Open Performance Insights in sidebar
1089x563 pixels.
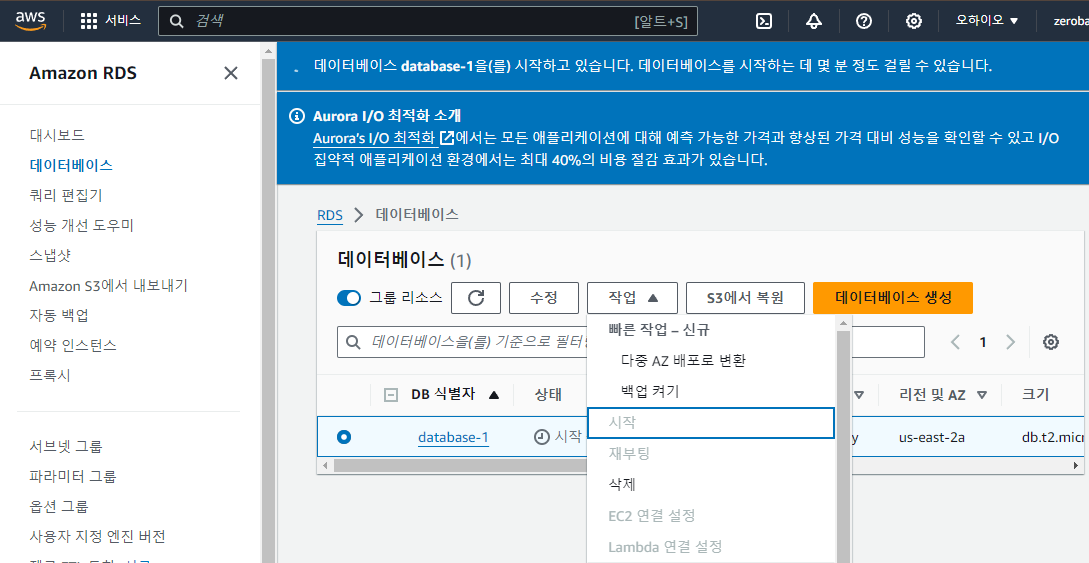81,225
